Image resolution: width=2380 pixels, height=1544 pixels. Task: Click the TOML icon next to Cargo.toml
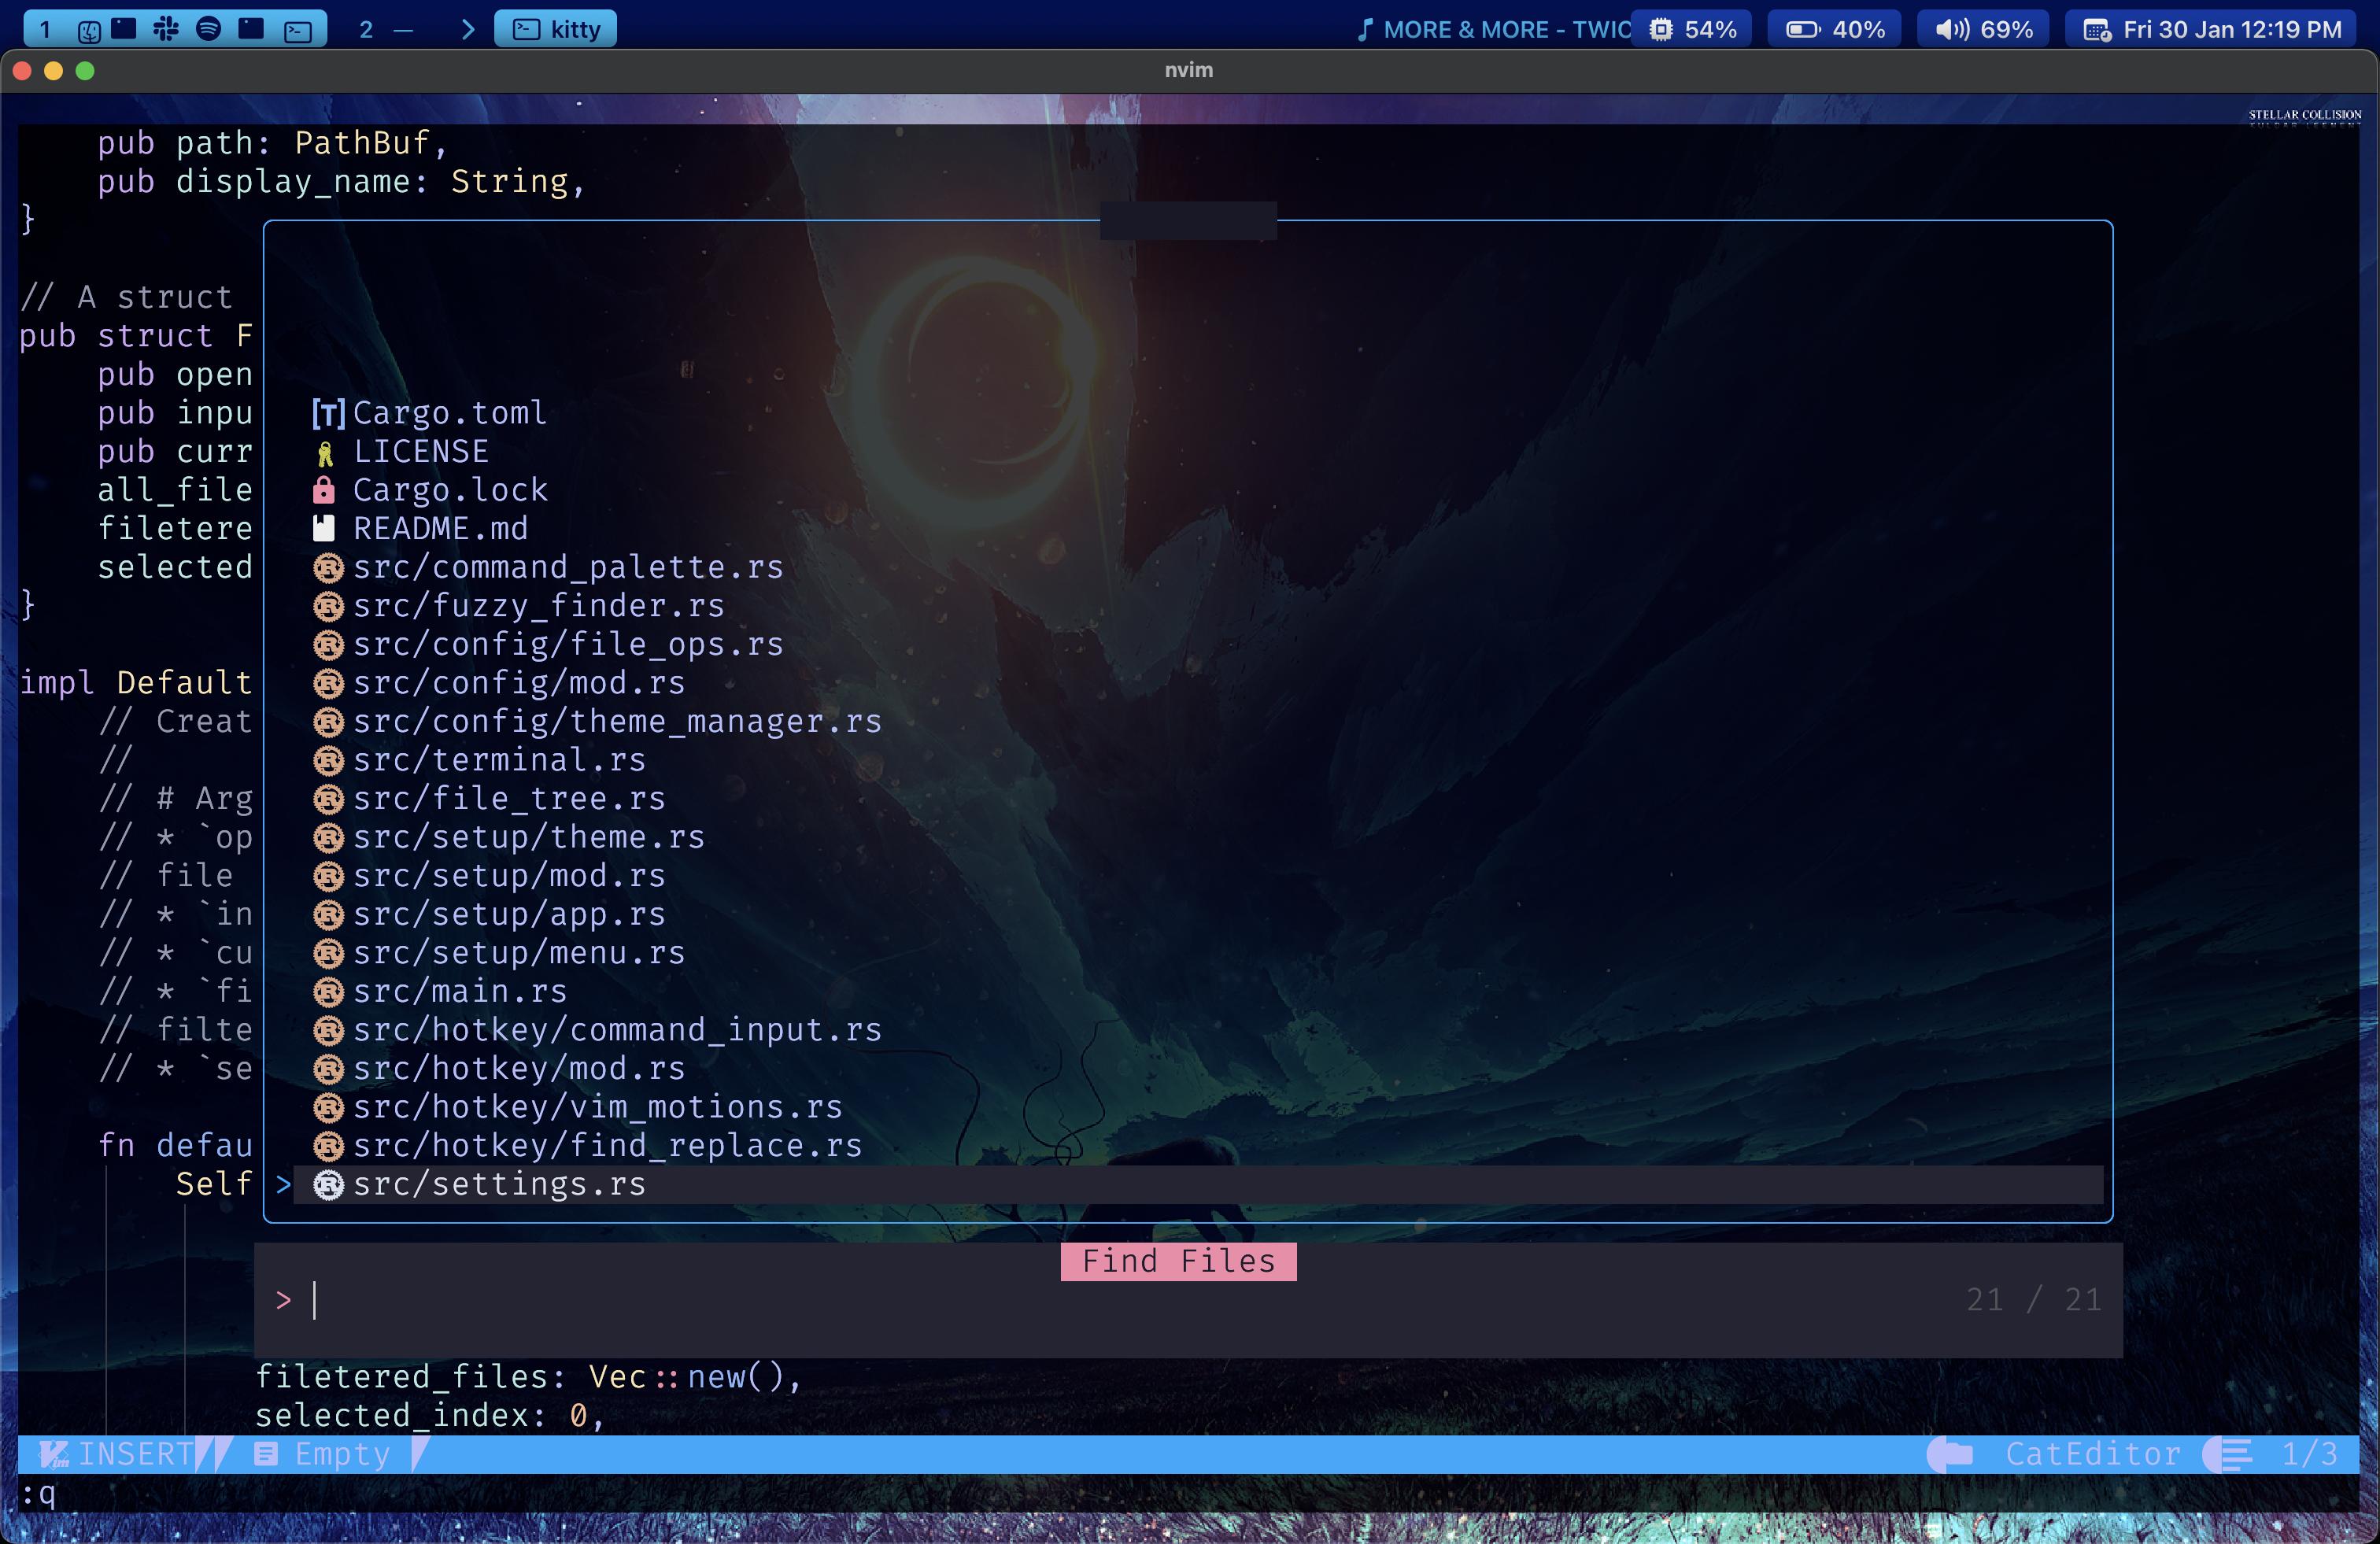tap(328, 413)
